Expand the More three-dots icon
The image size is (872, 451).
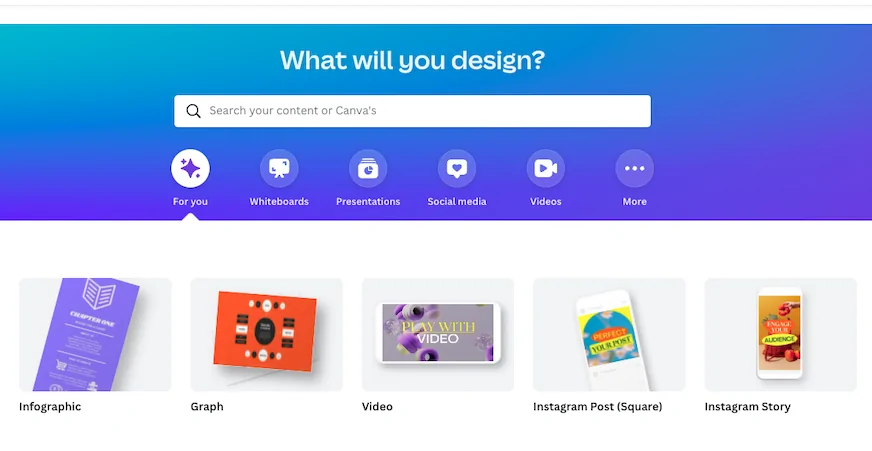(635, 168)
